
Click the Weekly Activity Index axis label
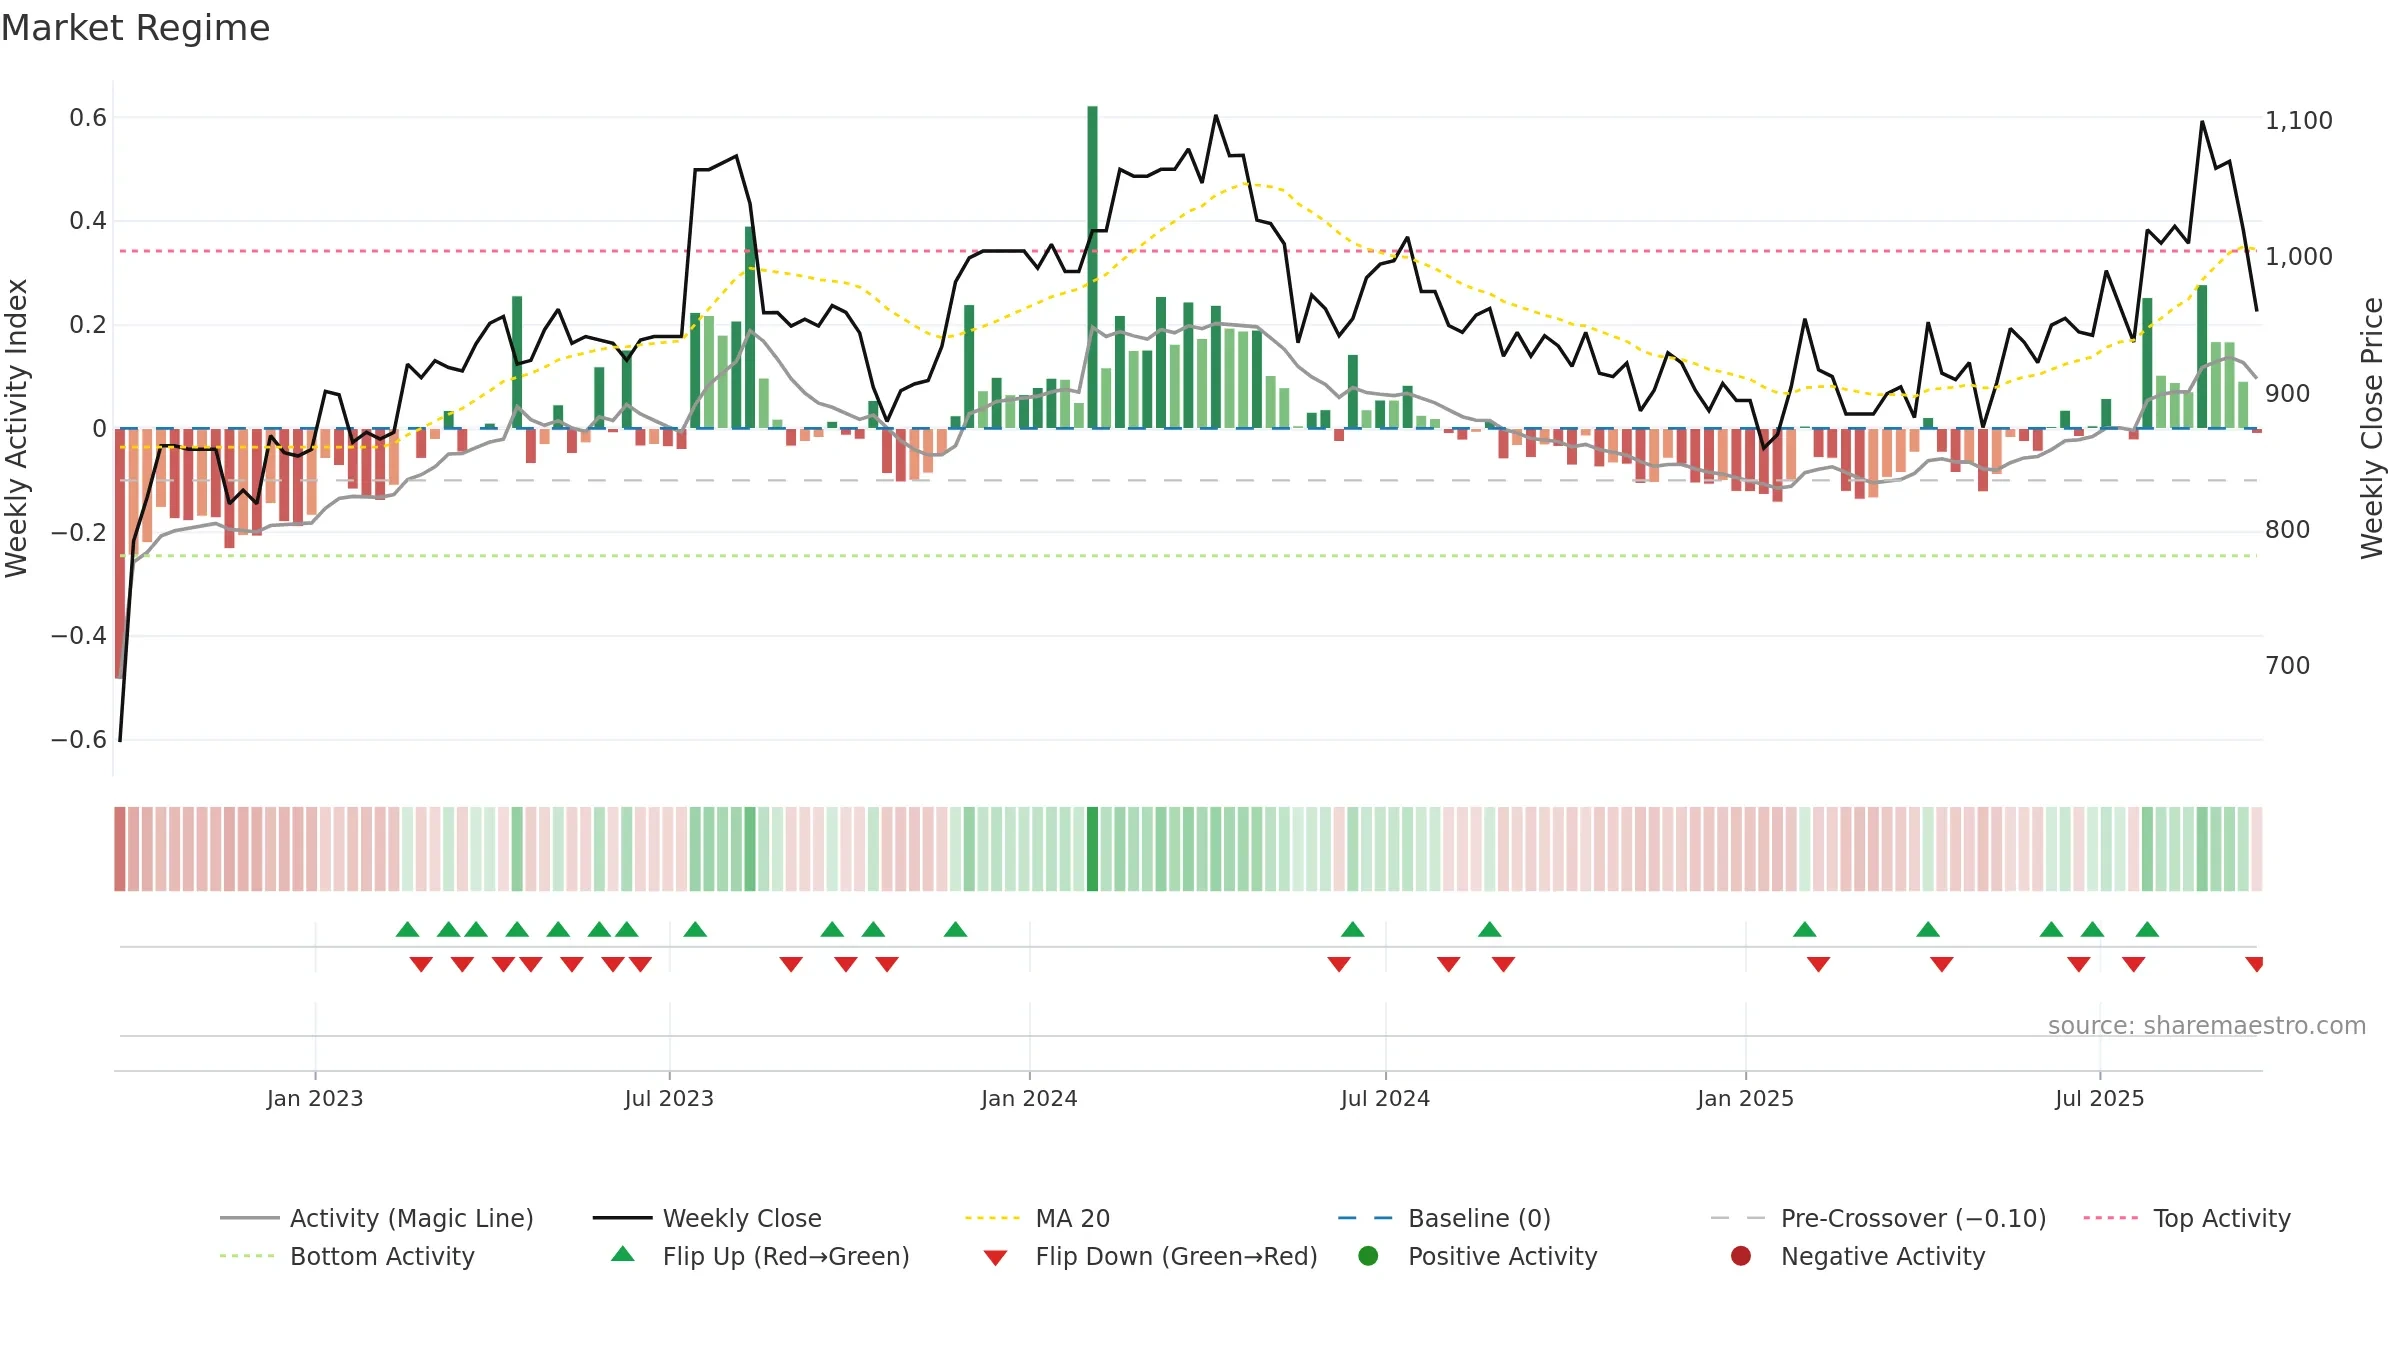(17, 428)
